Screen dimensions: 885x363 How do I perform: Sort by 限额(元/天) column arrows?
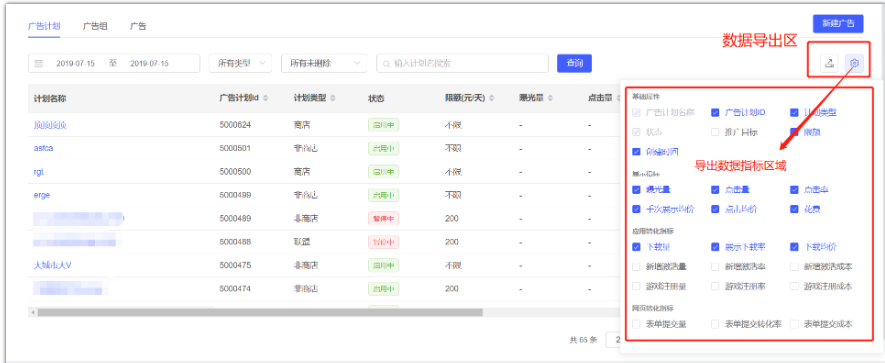pos(492,98)
